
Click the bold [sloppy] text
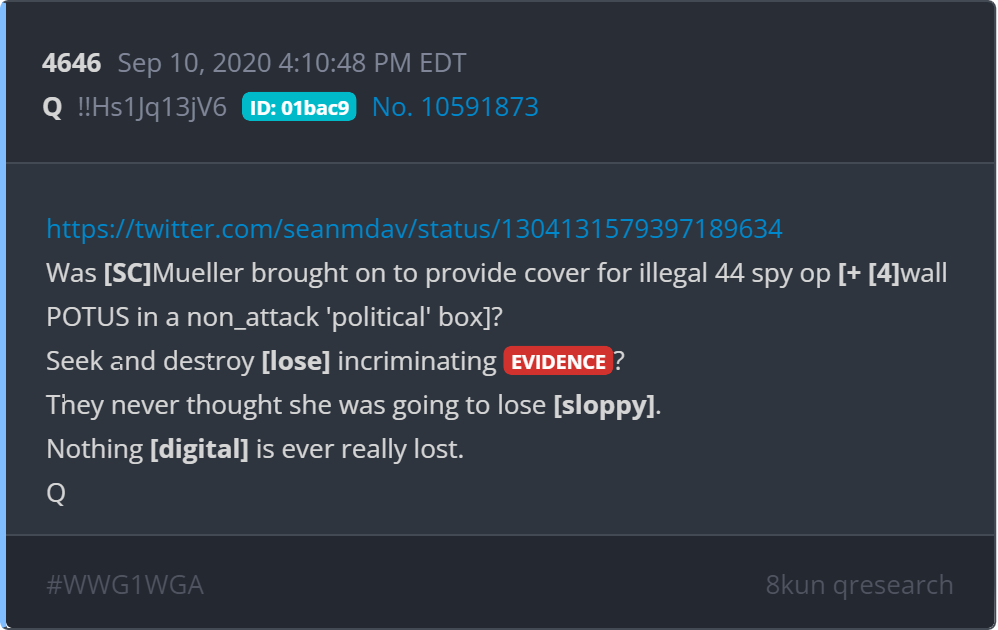[604, 405]
